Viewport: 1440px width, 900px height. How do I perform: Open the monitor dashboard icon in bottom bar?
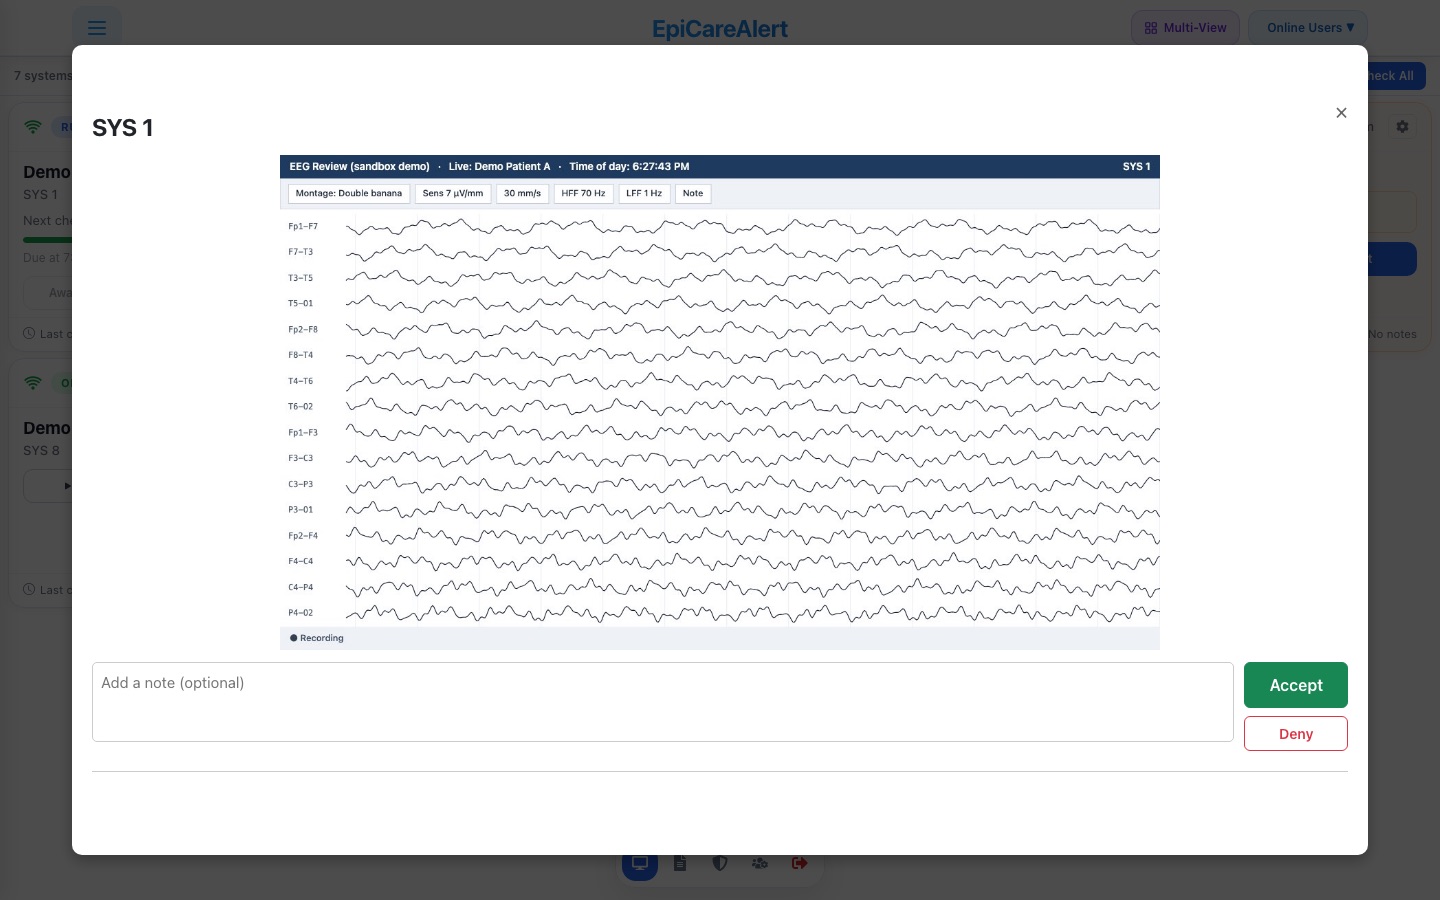[x=640, y=863]
